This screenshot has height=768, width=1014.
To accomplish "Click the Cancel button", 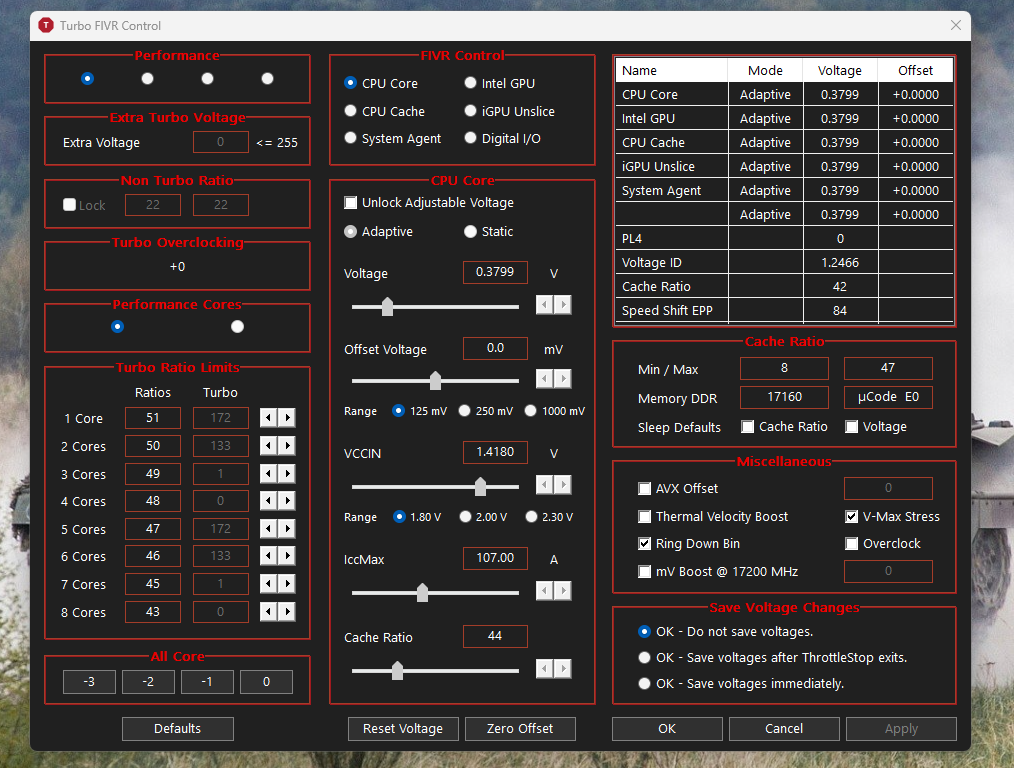I will click(784, 729).
